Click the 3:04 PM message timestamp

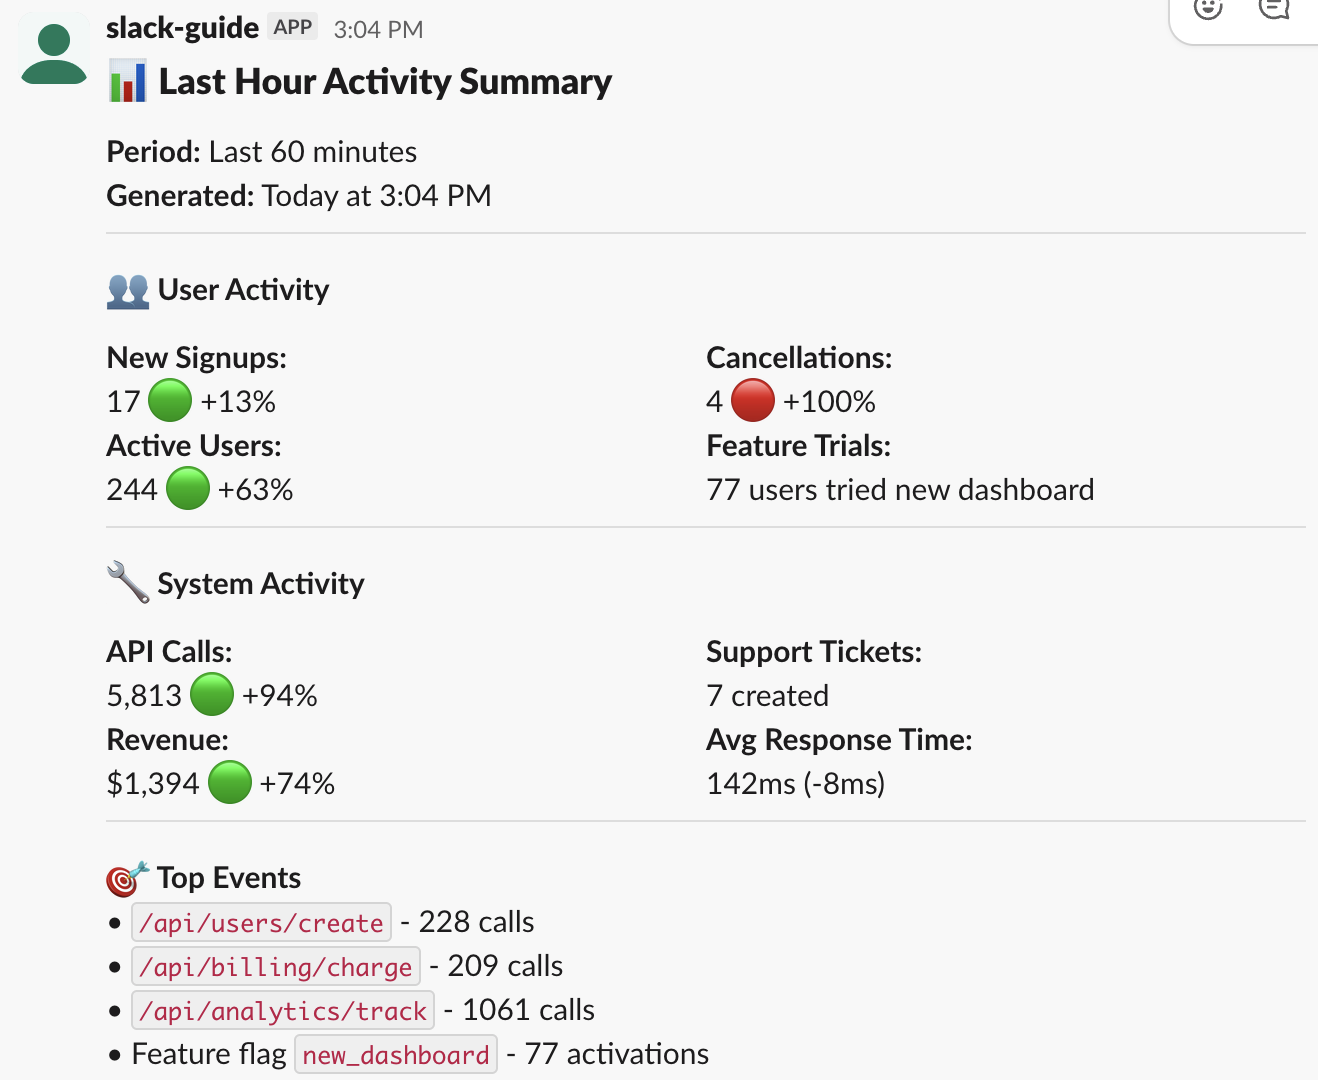[378, 29]
